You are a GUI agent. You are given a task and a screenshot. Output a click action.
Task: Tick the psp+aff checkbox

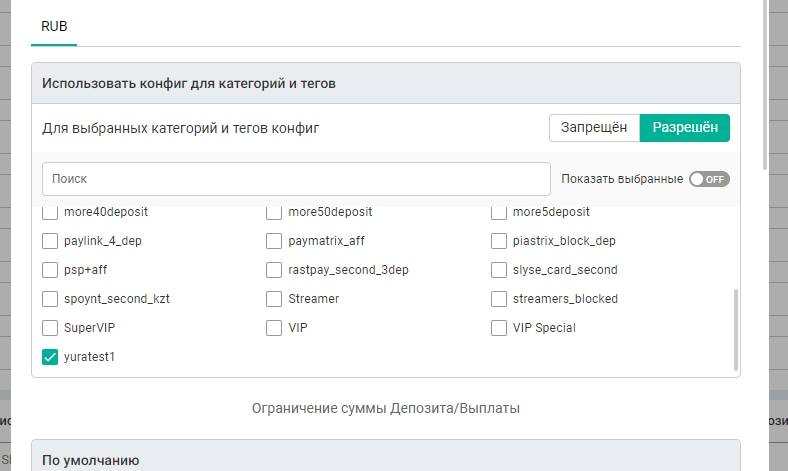pos(50,270)
